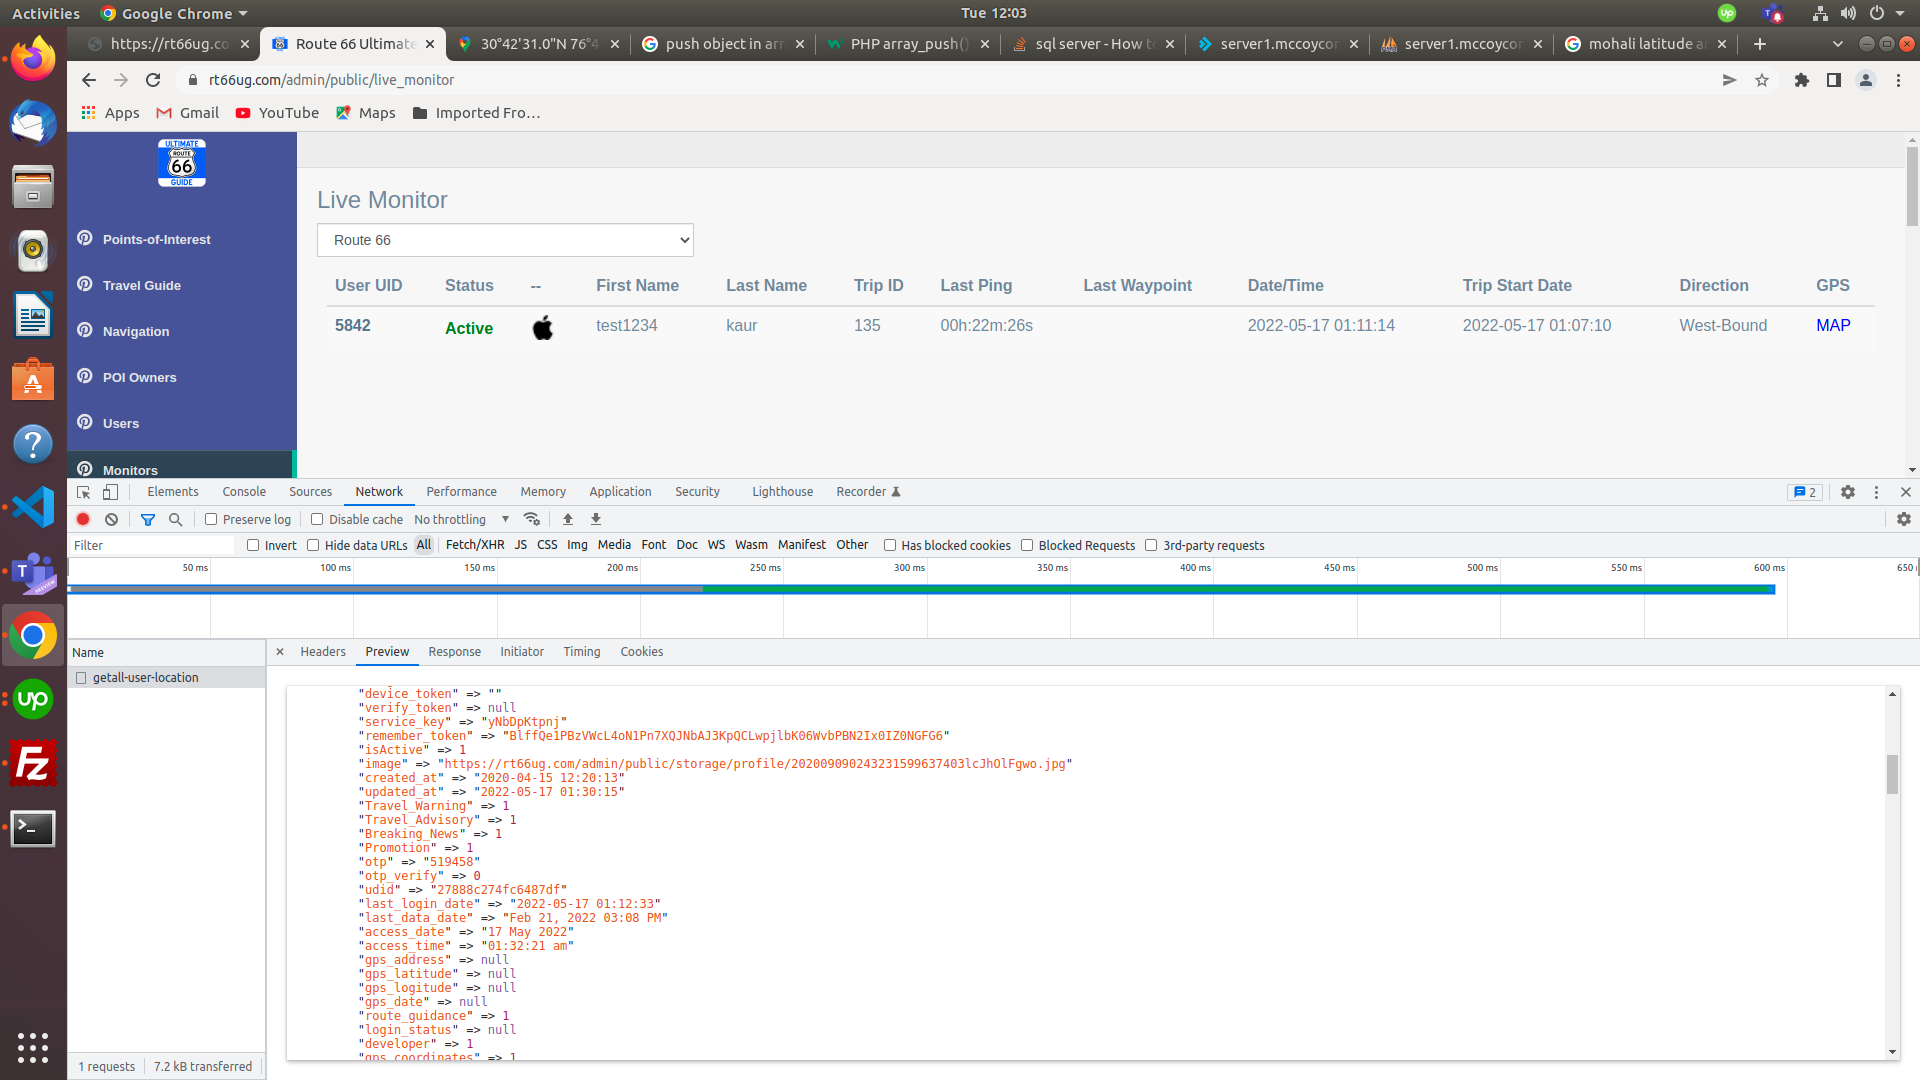Open the Route 66 dropdown
This screenshot has width=1920, height=1080.
tap(505, 240)
